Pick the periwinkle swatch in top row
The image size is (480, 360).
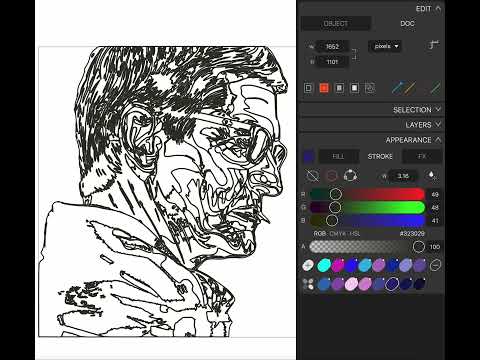click(x=406, y=265)
